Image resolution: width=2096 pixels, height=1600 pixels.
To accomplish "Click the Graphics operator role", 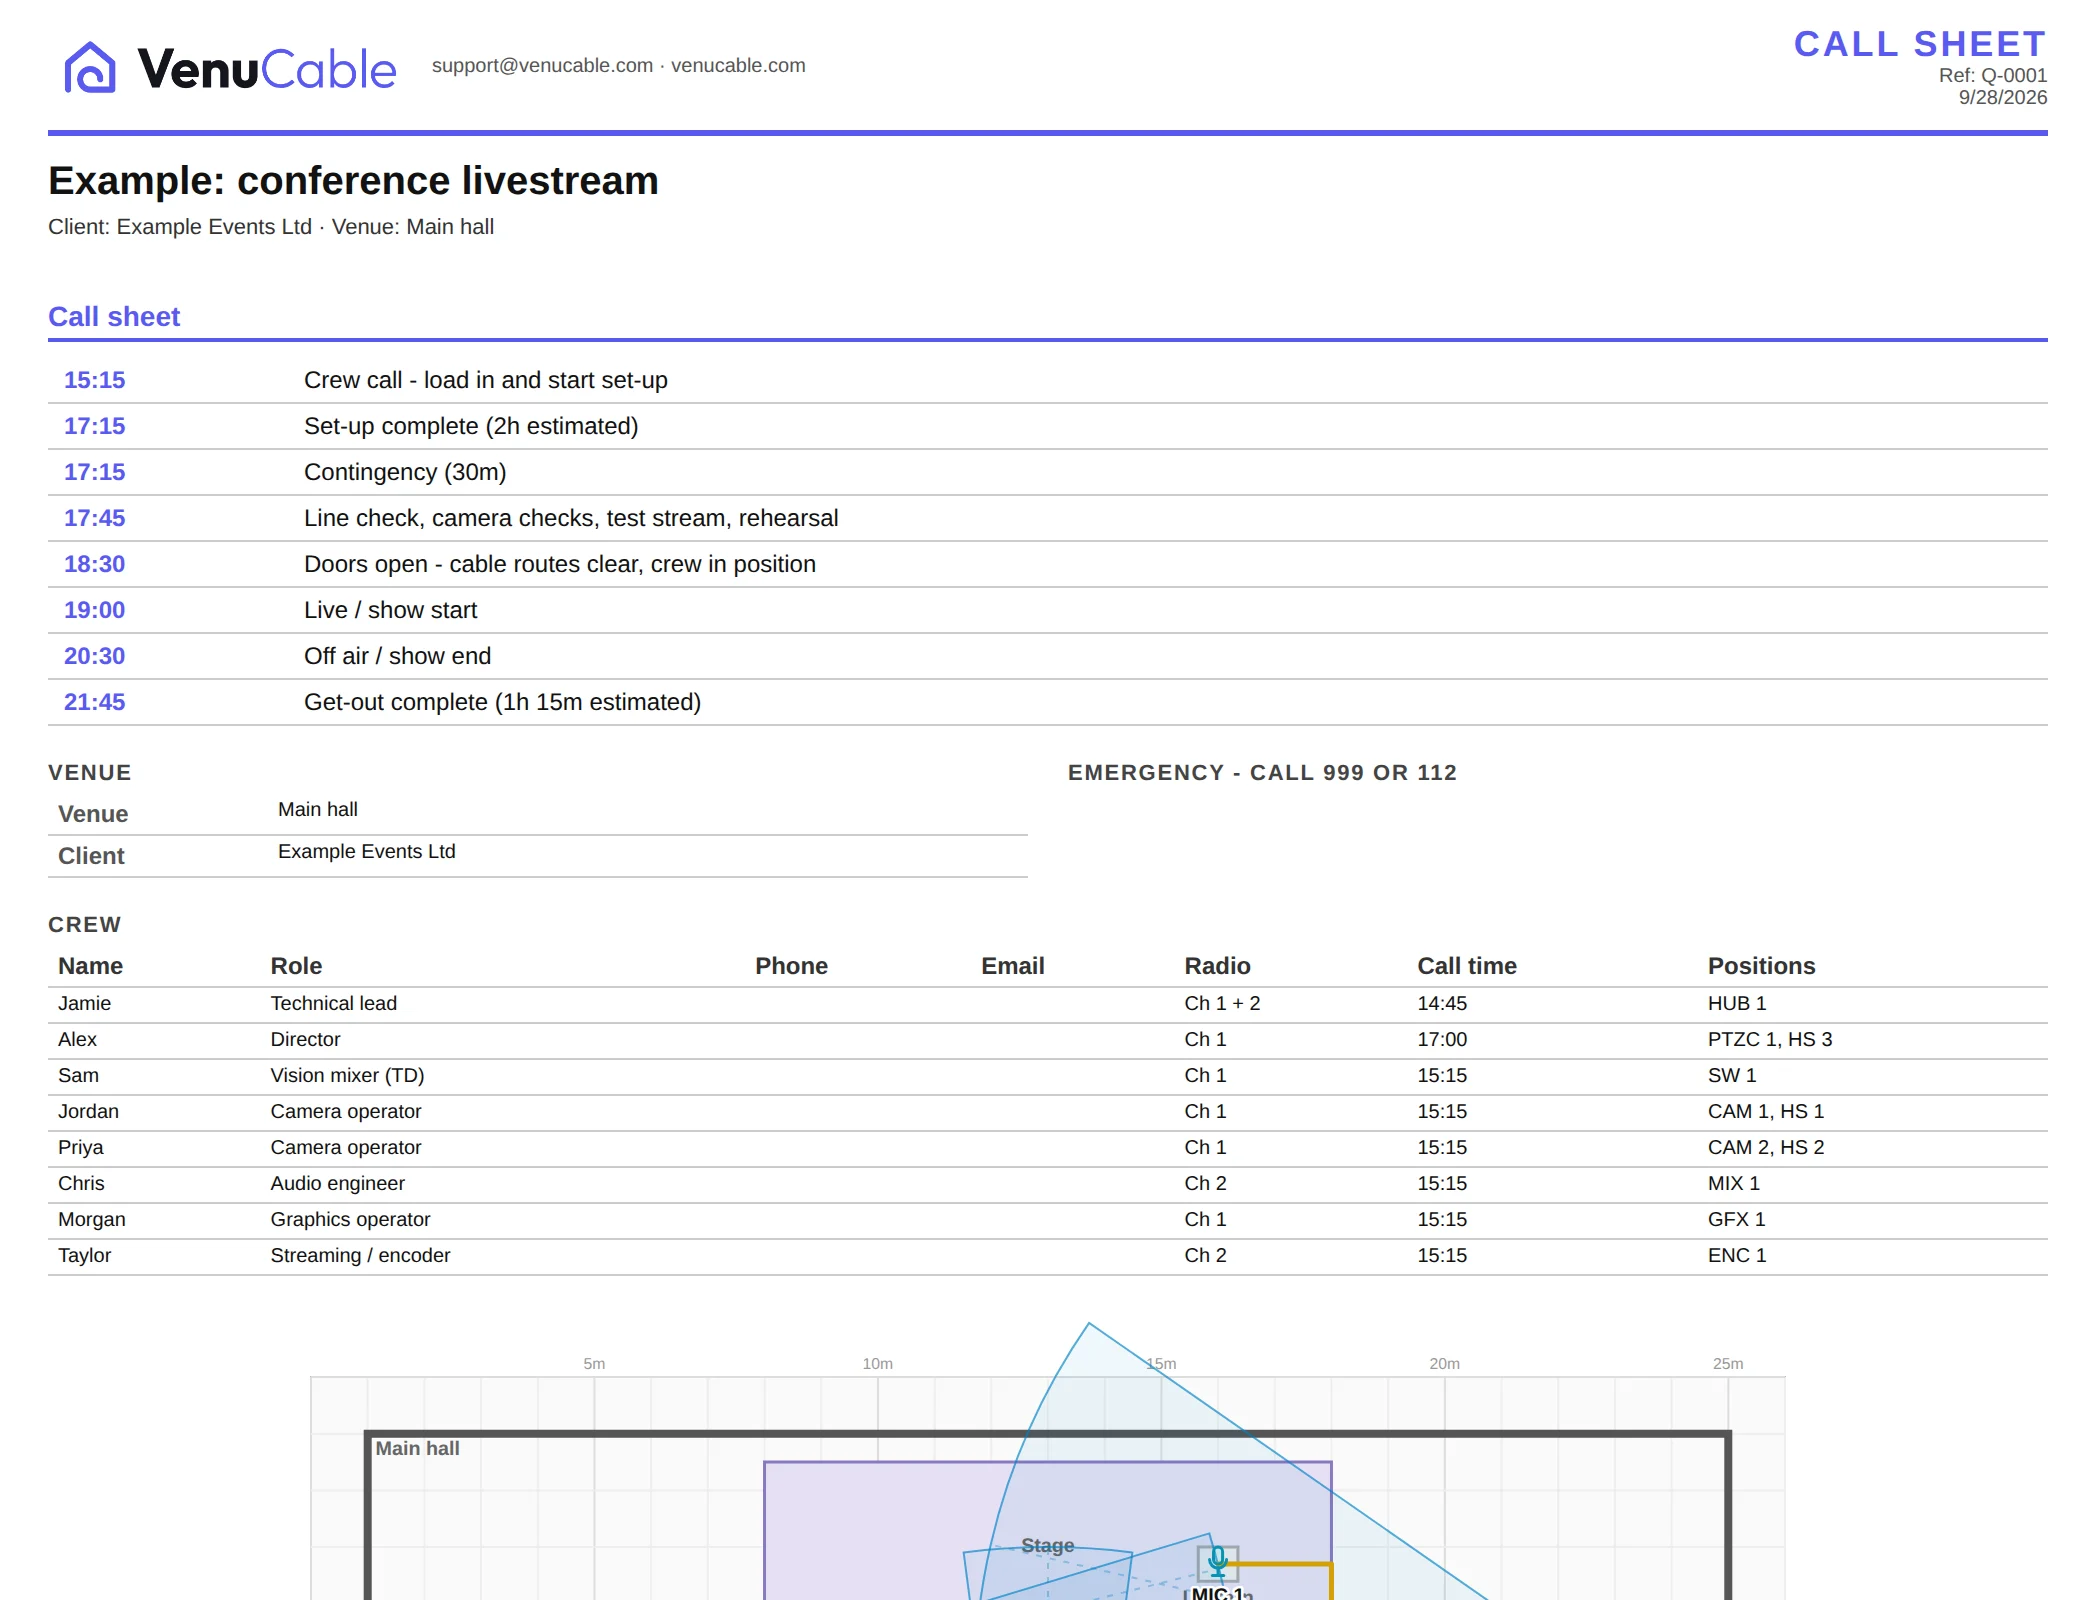I will point(351,1219).
